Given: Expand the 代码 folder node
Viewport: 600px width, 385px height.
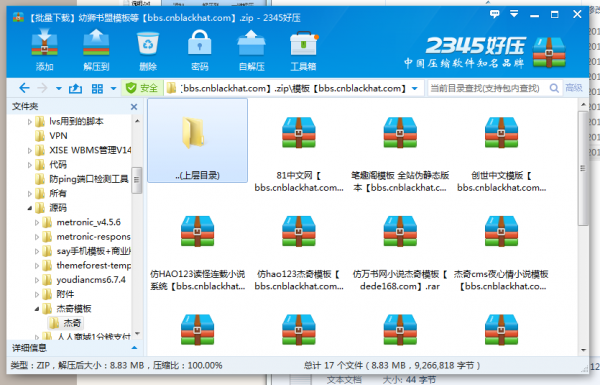Looking at the screenshot, I should pyautogui.click(x=29, y=165).
